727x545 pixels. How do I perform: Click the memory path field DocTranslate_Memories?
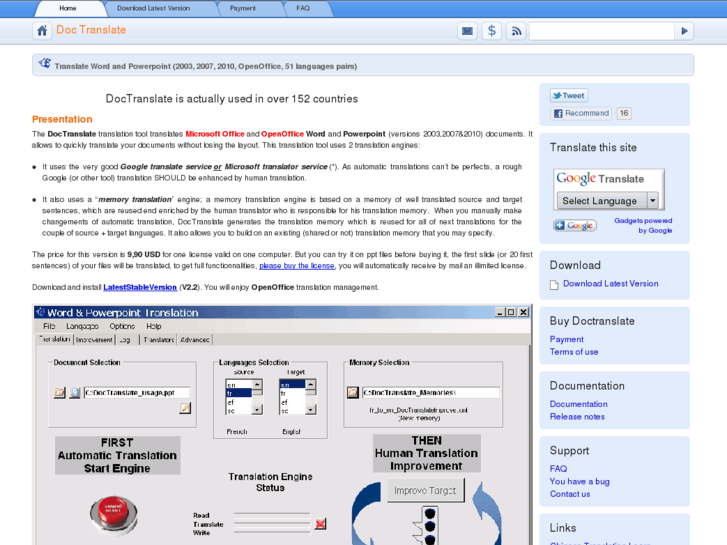(431, 393)
